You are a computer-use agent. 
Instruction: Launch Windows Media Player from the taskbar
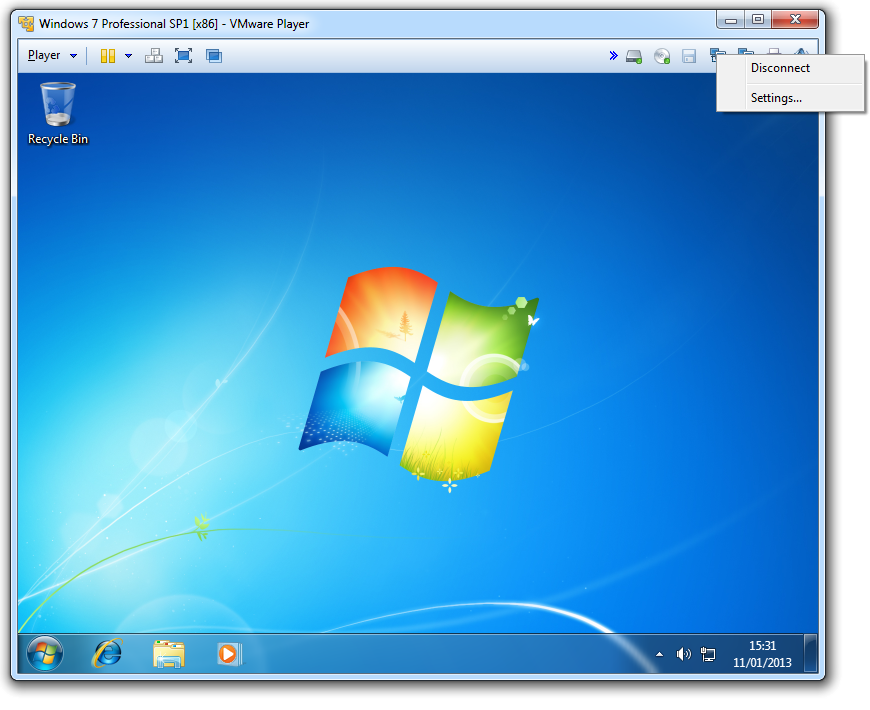[229, 654]
